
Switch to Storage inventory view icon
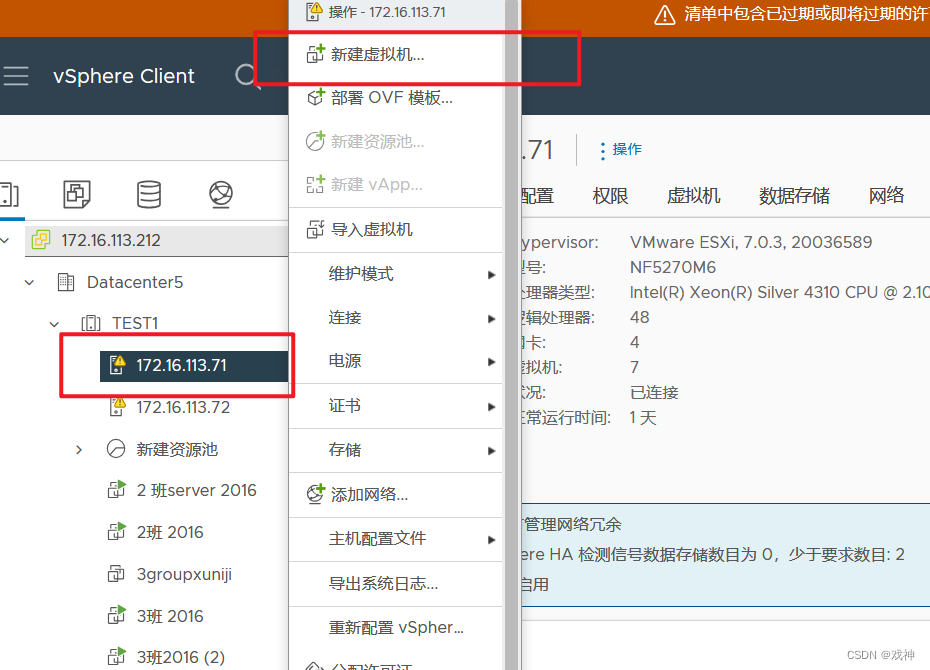click(149, 194)
